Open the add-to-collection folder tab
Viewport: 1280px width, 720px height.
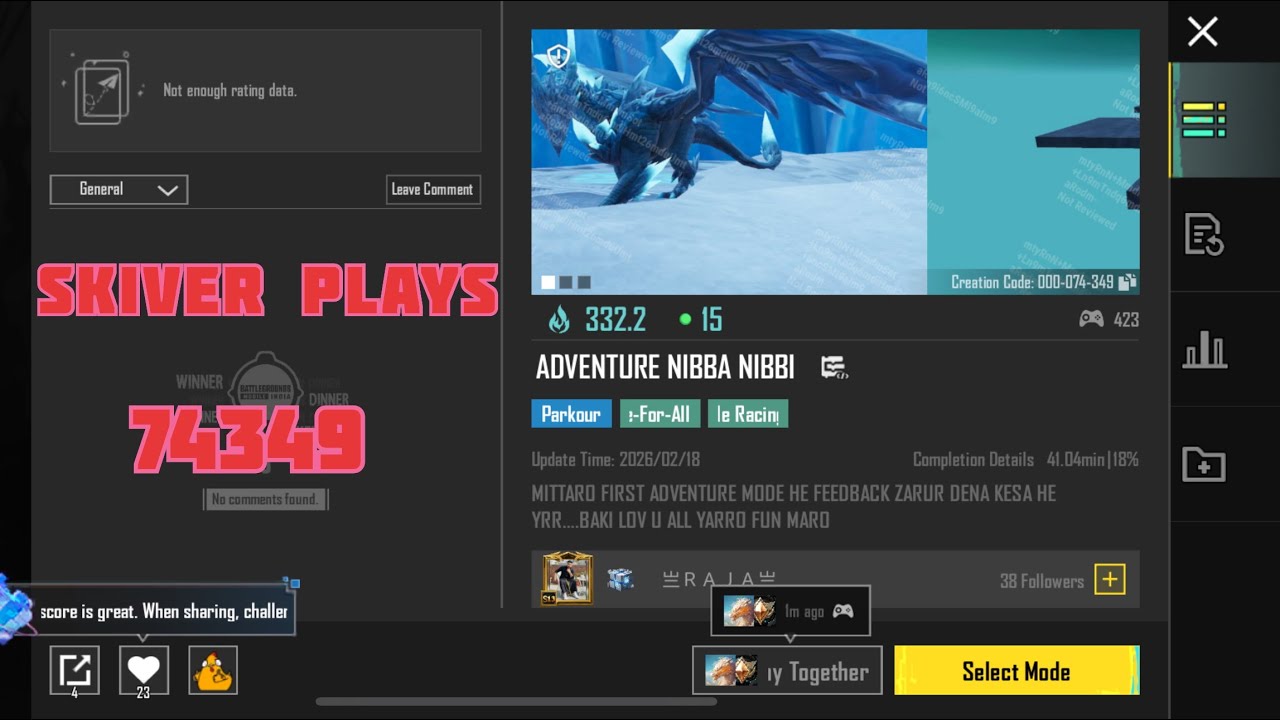pos(1204,465)
